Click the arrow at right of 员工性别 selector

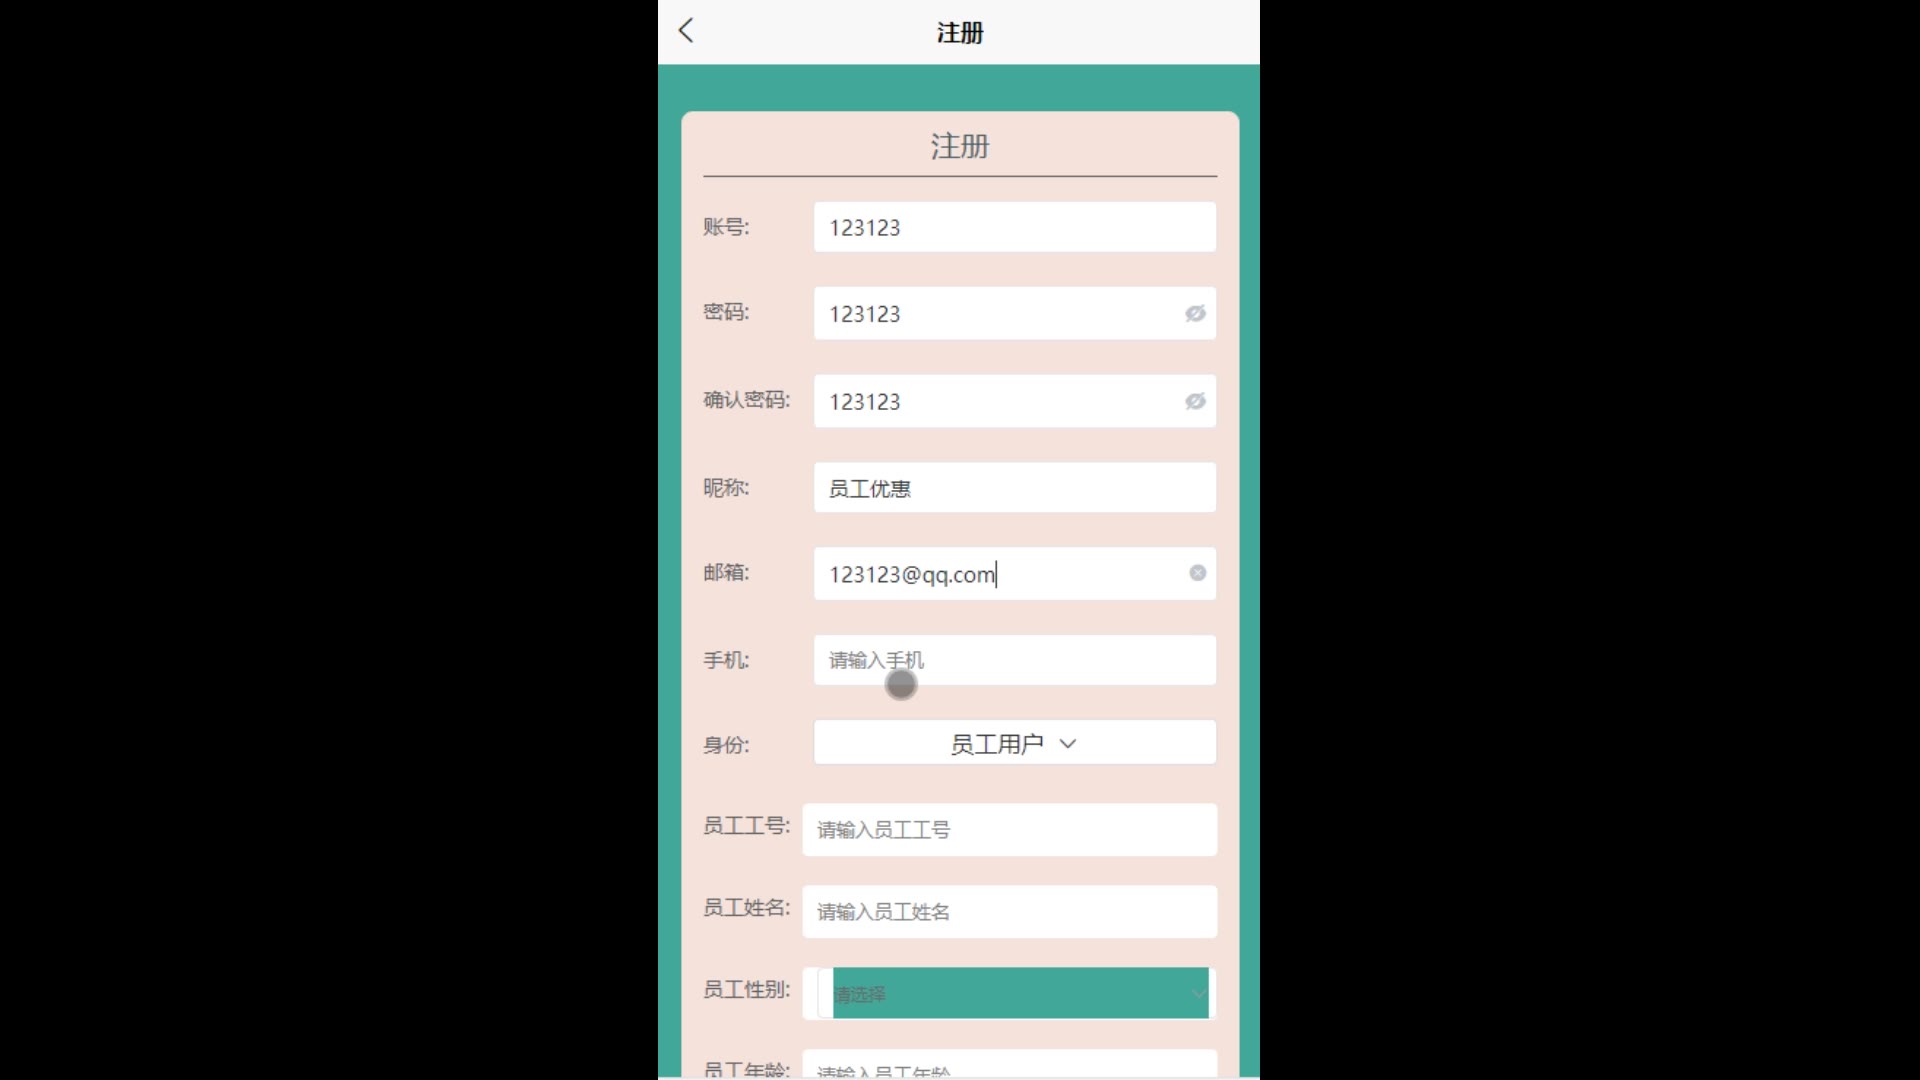(x=1197, y=994)
